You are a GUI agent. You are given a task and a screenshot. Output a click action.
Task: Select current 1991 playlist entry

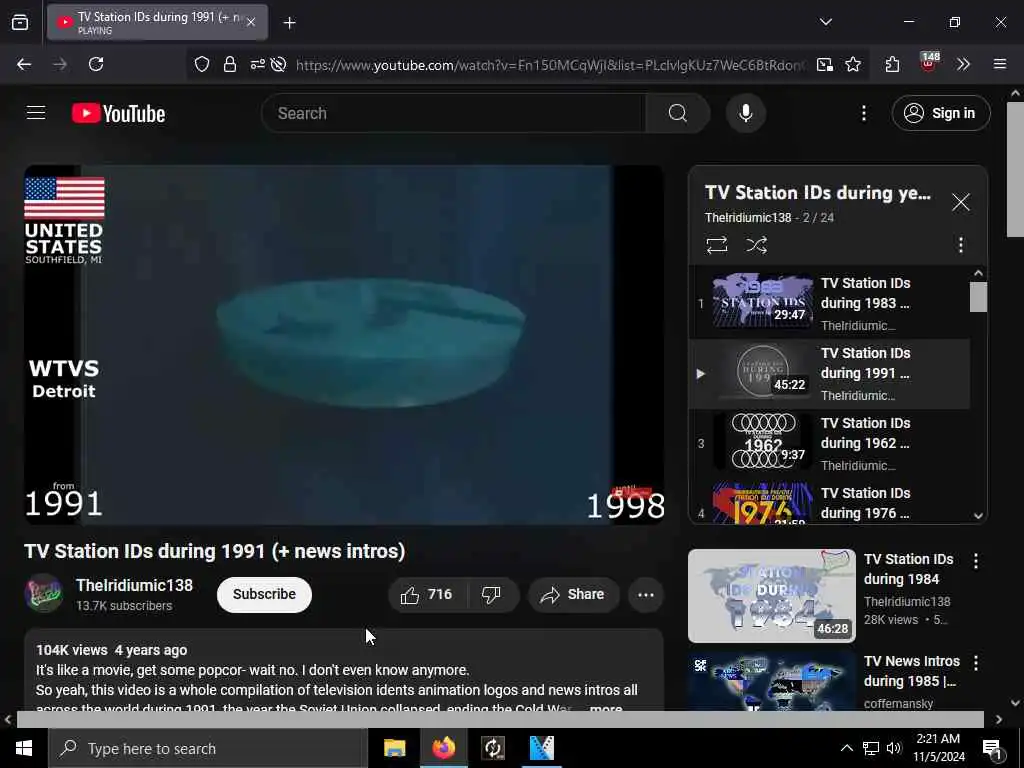click(829, 374)
